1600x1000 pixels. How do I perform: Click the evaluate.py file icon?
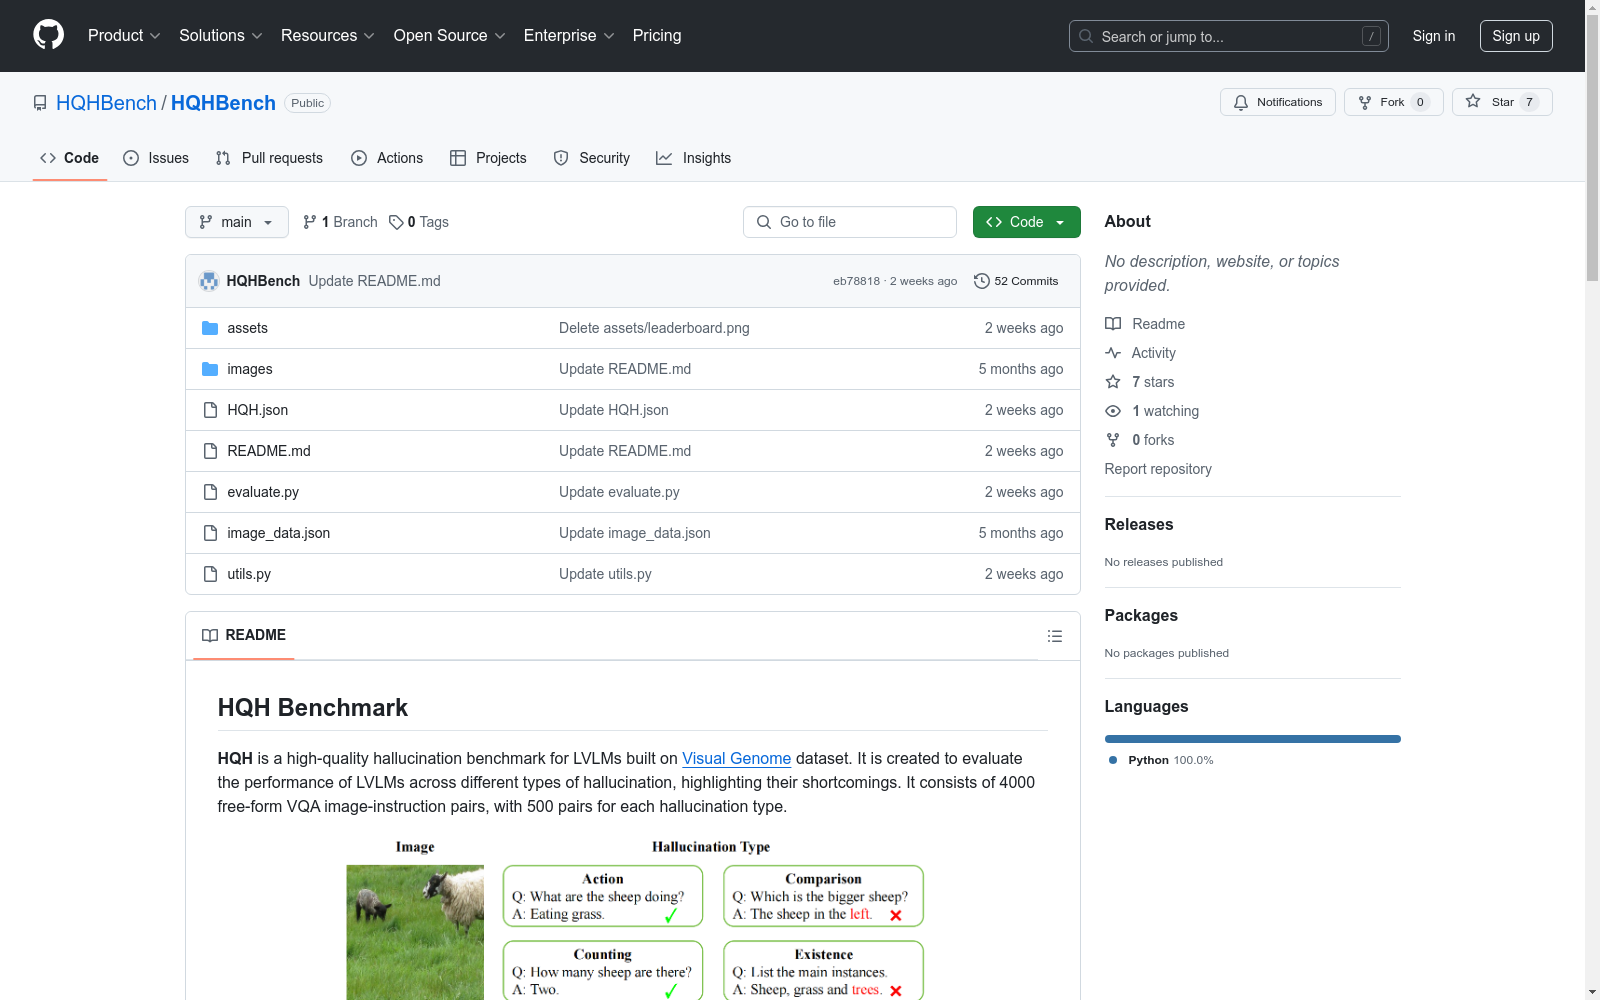[x=210, y=492]
